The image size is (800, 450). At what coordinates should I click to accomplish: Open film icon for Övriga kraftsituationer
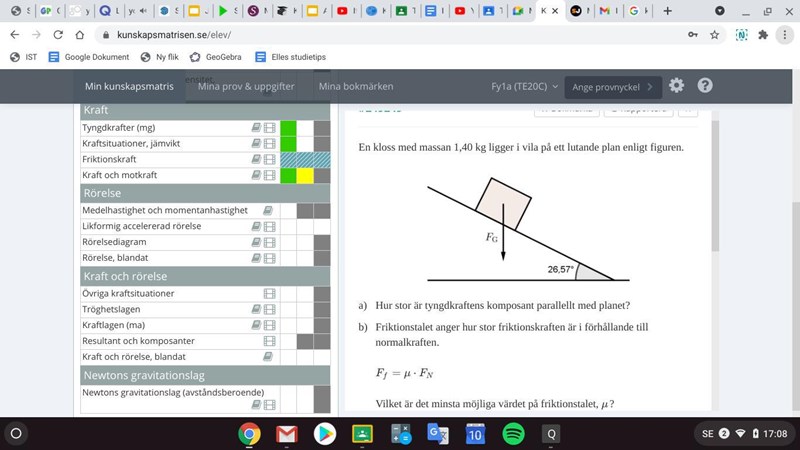[269, 294]
